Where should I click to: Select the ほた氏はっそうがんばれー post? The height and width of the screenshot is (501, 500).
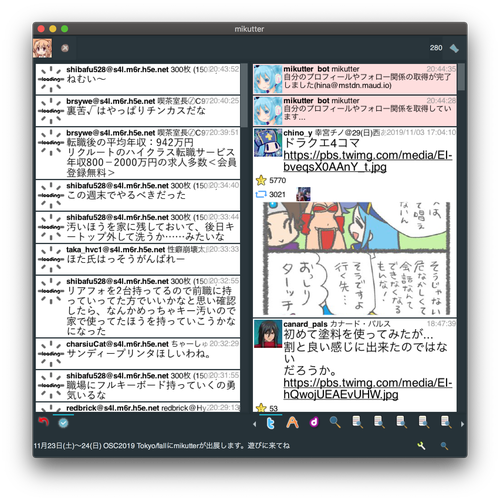coord(138,259)
